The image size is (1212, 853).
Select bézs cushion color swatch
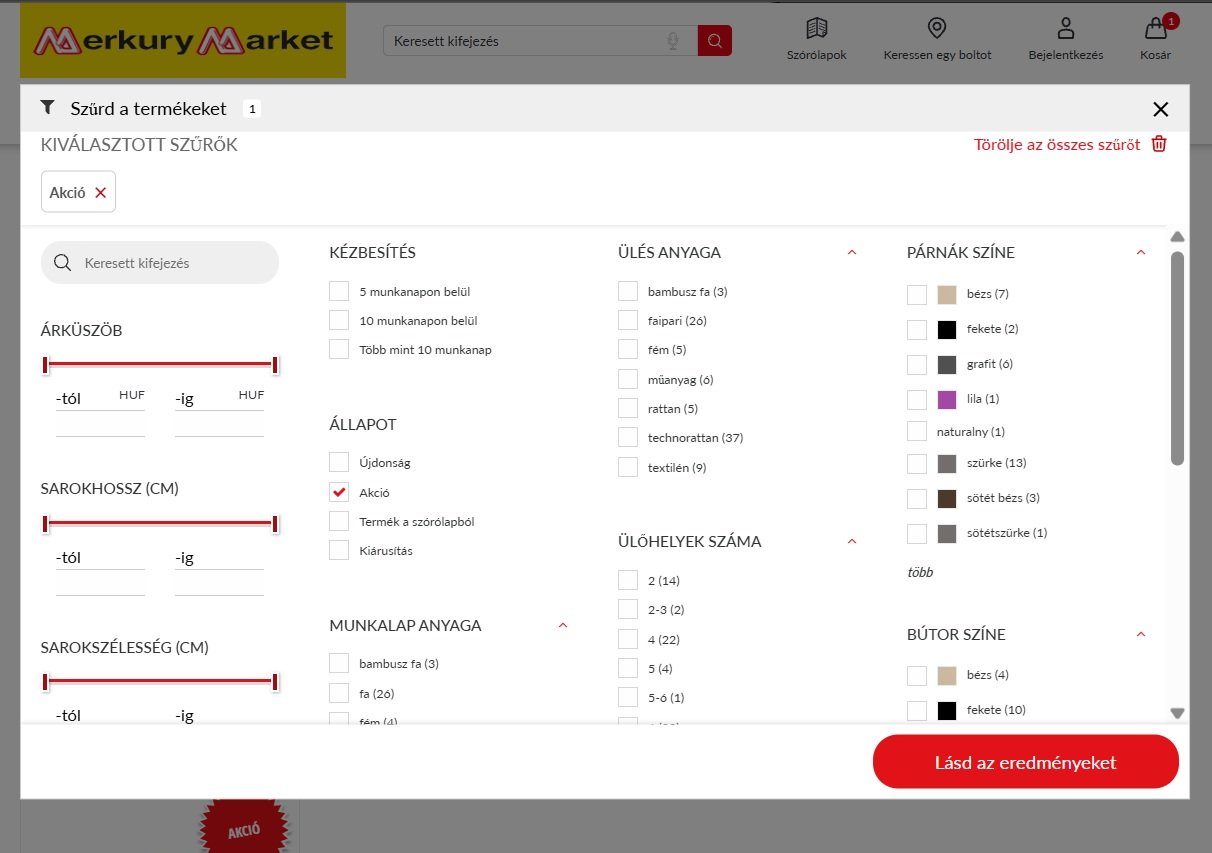coord(947,295)
